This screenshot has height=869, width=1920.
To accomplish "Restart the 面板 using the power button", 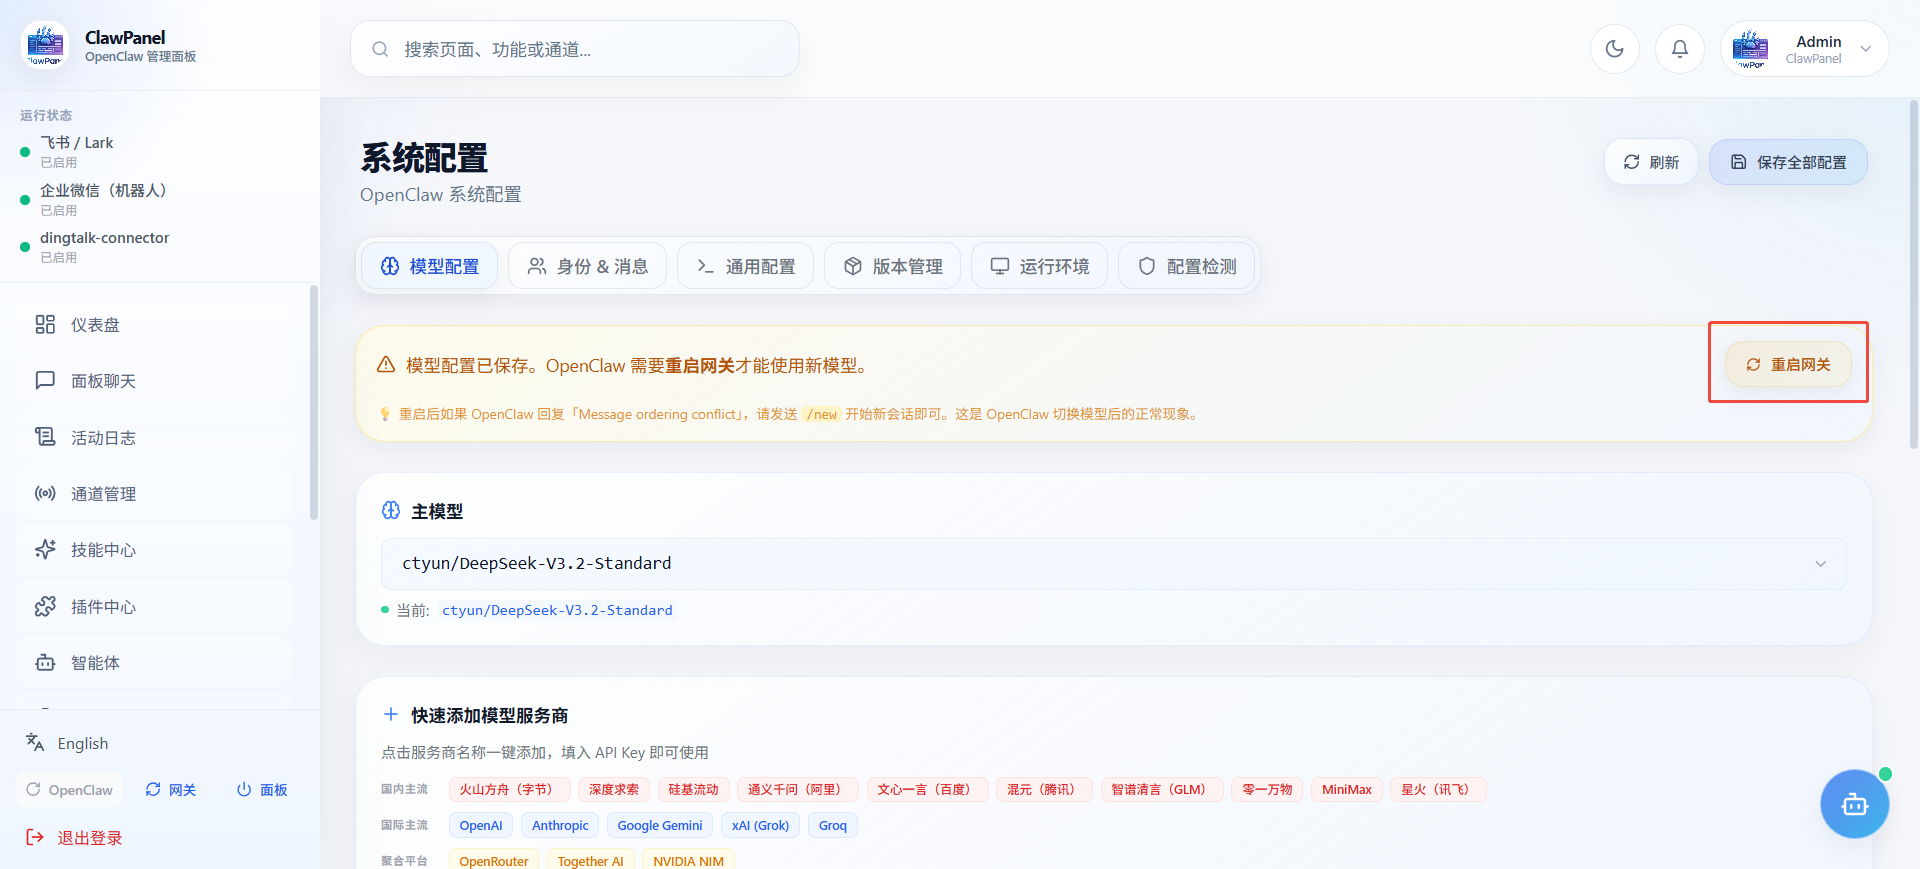I will [x=262, y=790].
